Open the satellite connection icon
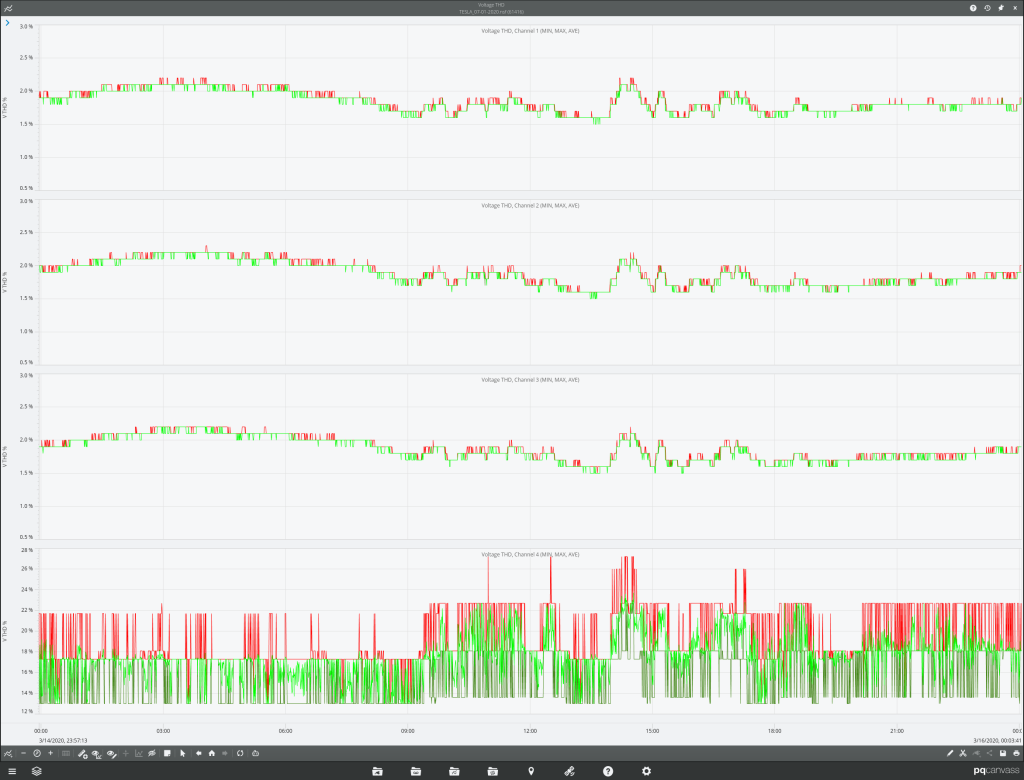Image resolution: width=1024 pixels, height=780 pixels. pos(569,771)
